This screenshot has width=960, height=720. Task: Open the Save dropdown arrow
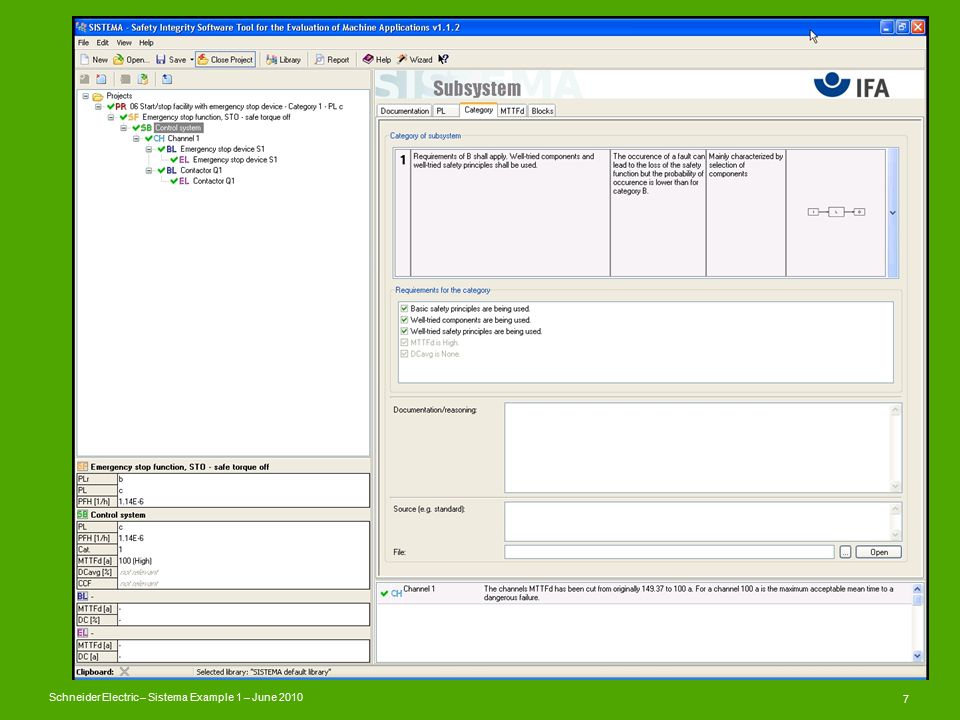(192, 59)
